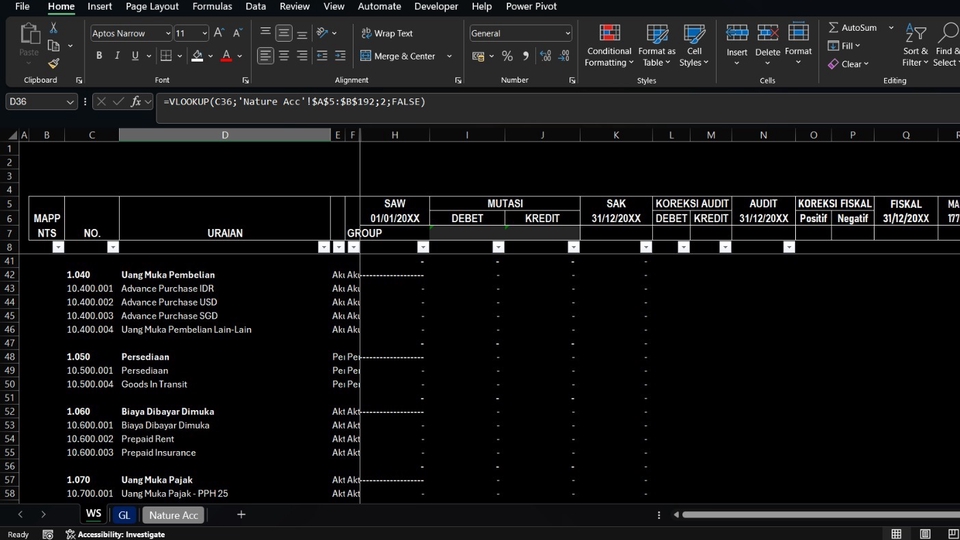Click the Percent Style icon

(x=507, y=56)
